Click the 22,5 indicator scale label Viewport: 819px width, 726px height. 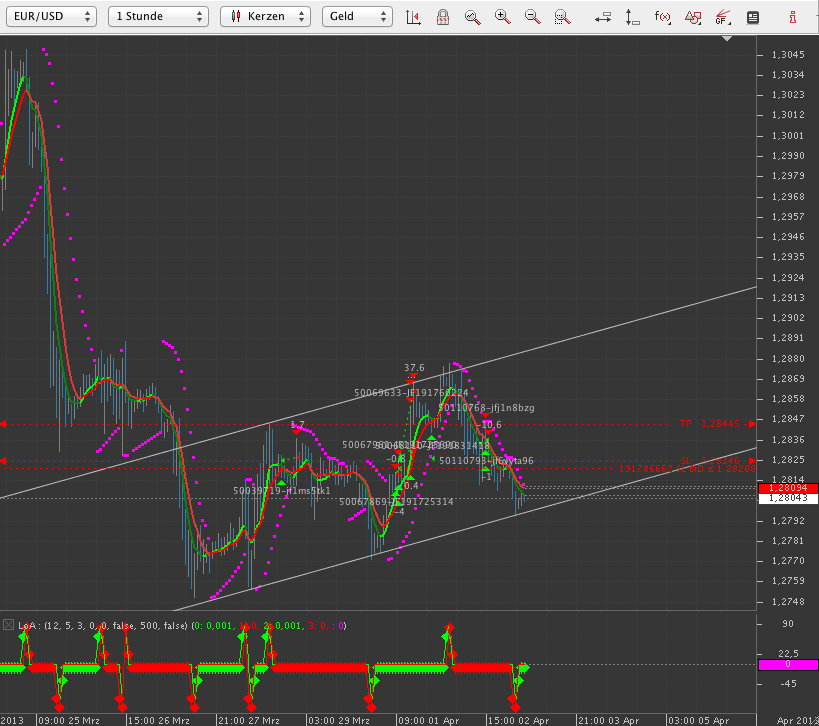coord(788,653)
